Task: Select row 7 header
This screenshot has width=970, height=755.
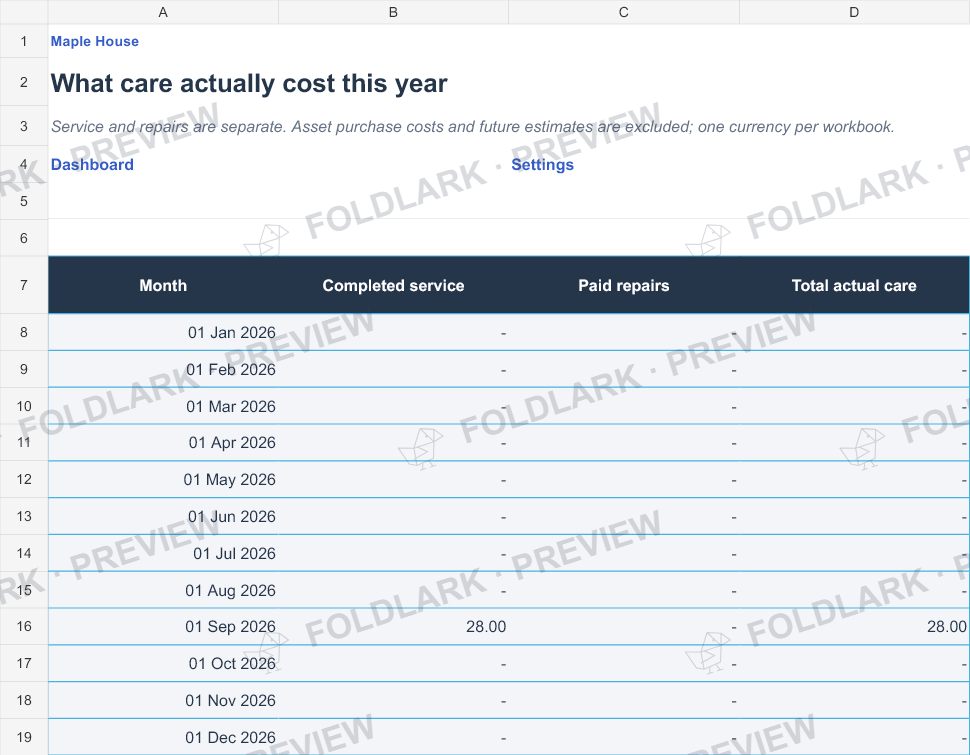Action: pos(24,285)
